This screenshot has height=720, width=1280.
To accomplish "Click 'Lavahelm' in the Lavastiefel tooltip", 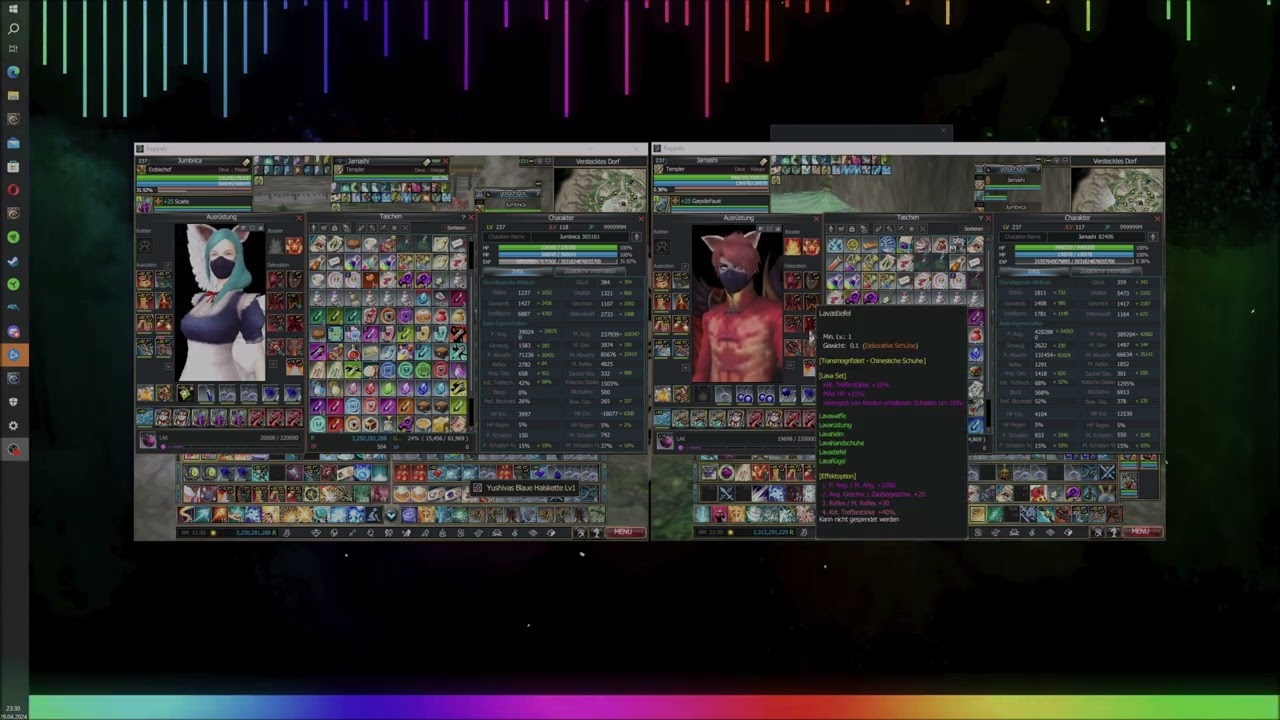I will 832,434.
